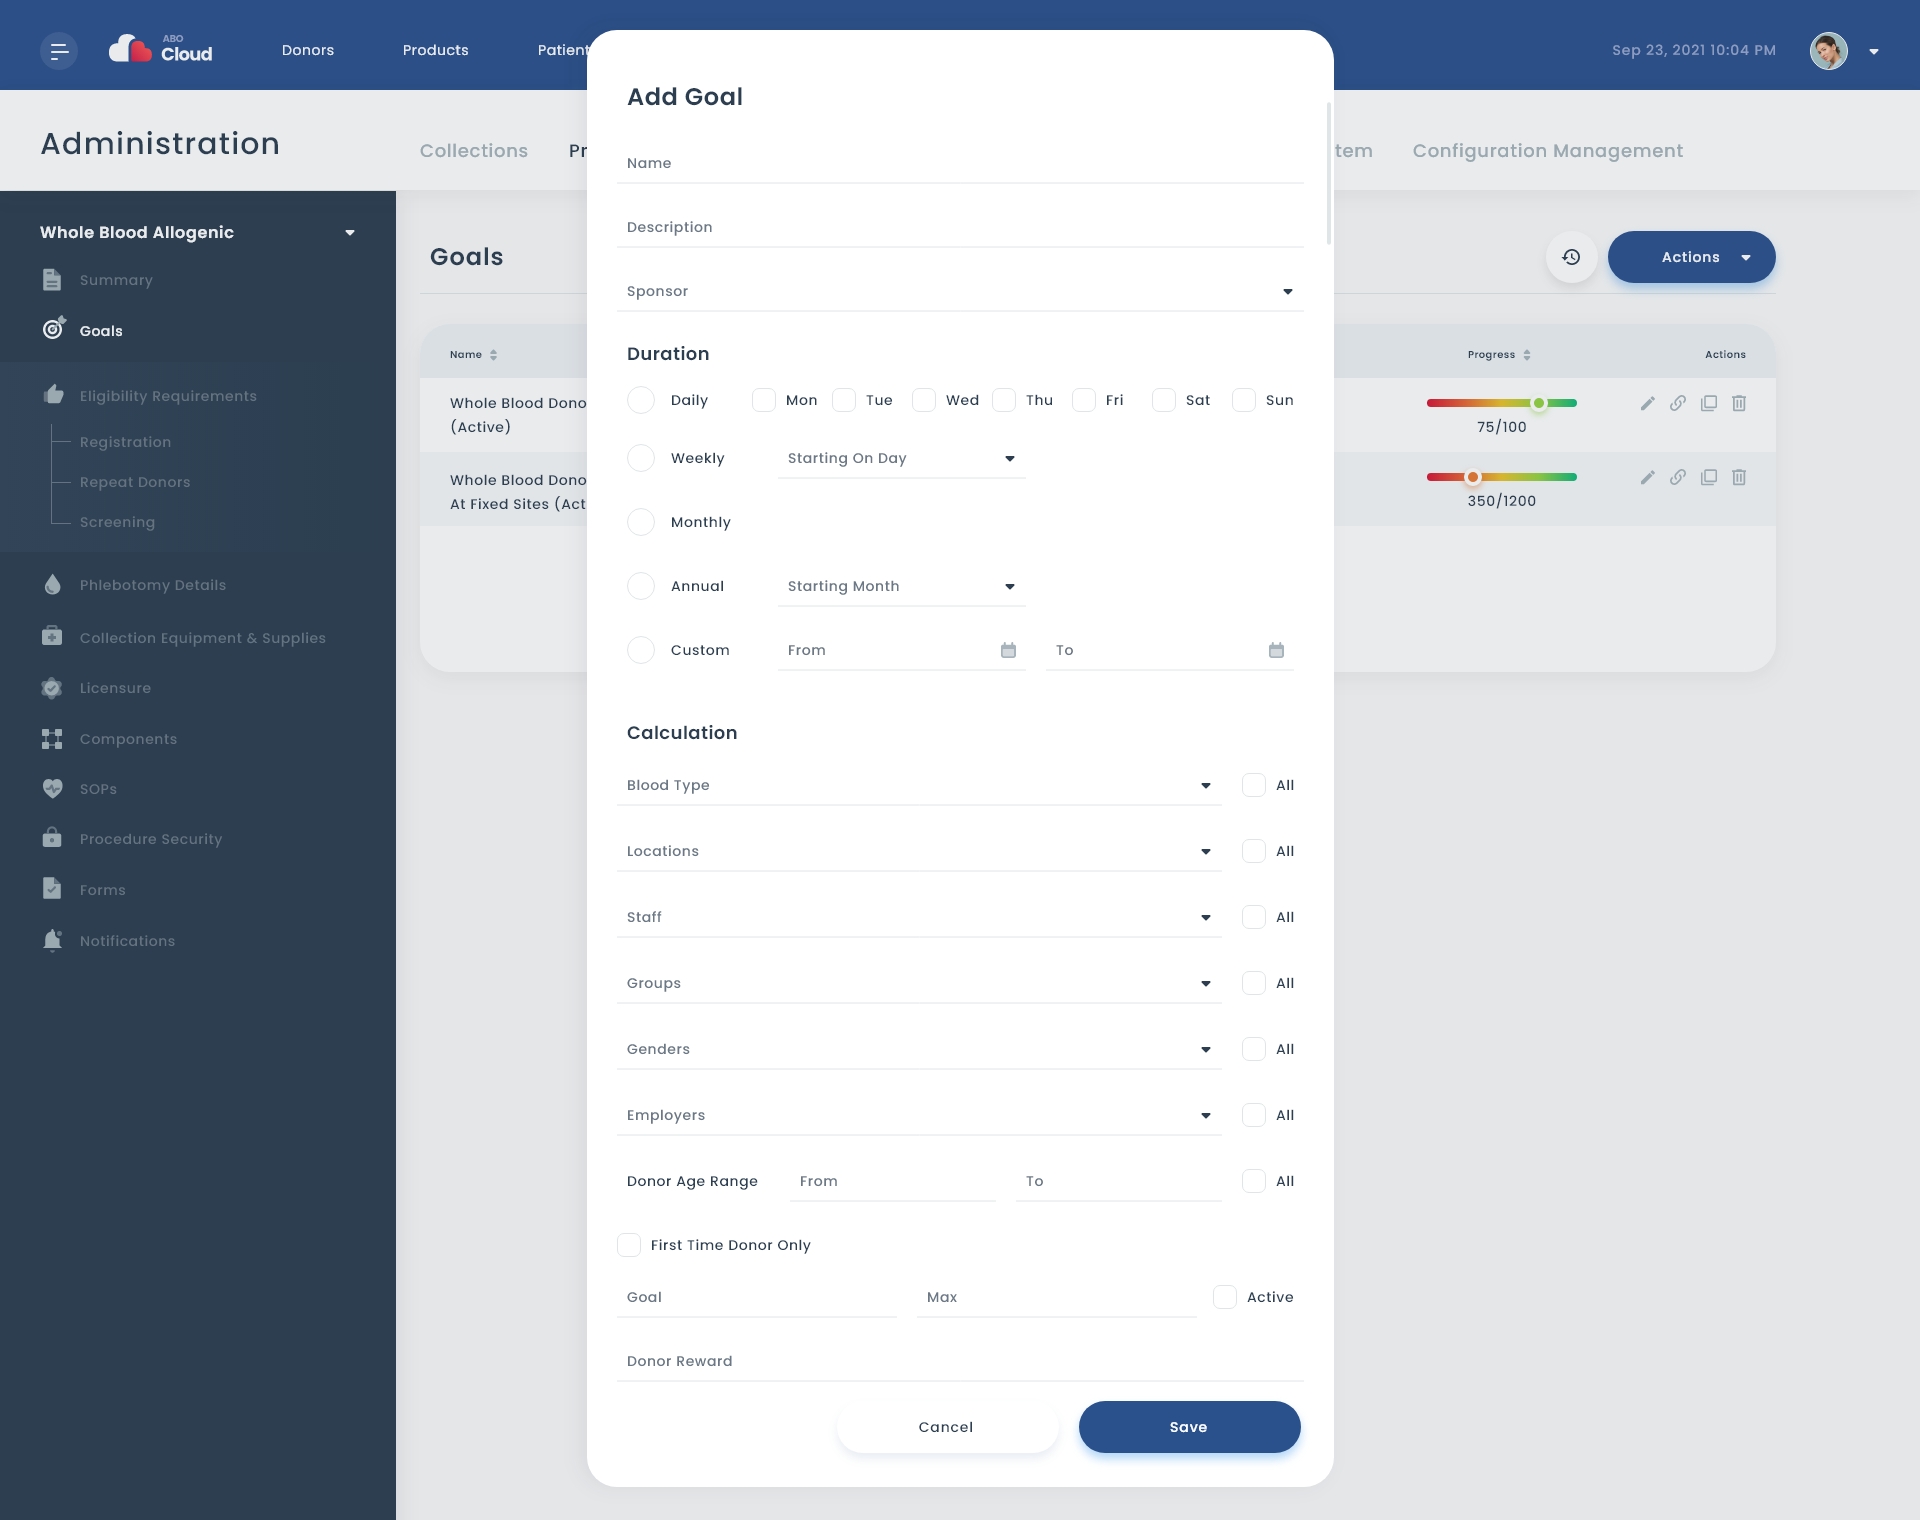Switch to Configuration Management tab
The height and width of the screenshot is (1520, 1920).
[1547, 150]
